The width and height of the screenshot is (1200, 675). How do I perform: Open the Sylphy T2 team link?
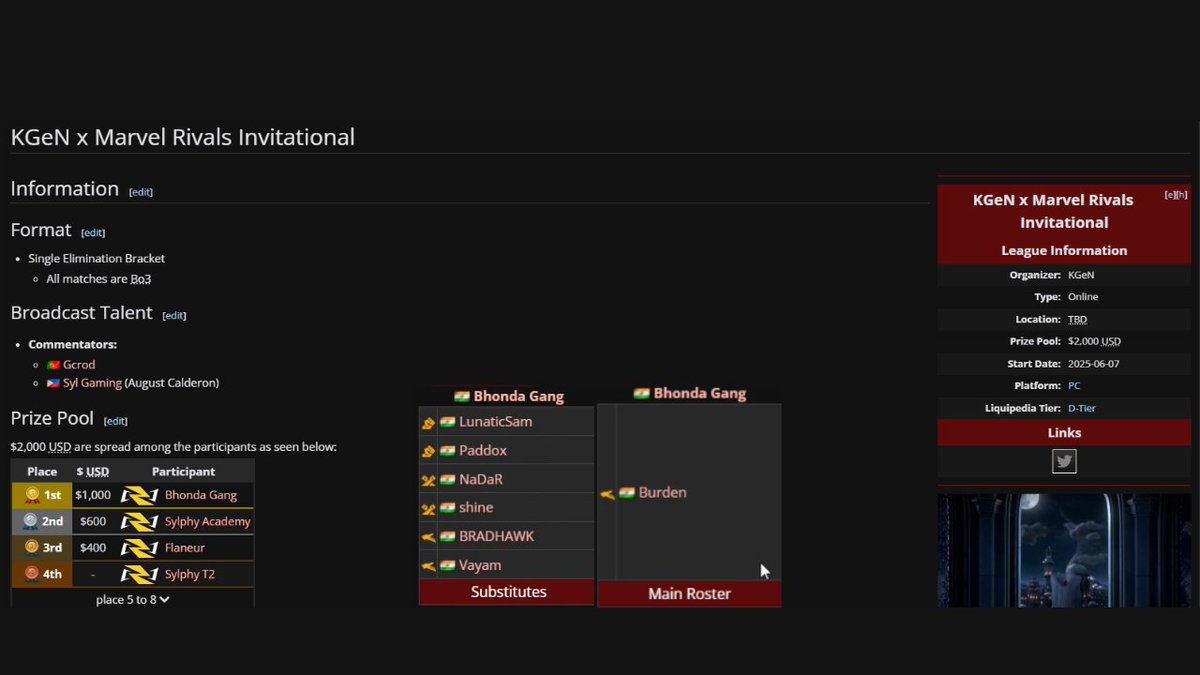190,574
